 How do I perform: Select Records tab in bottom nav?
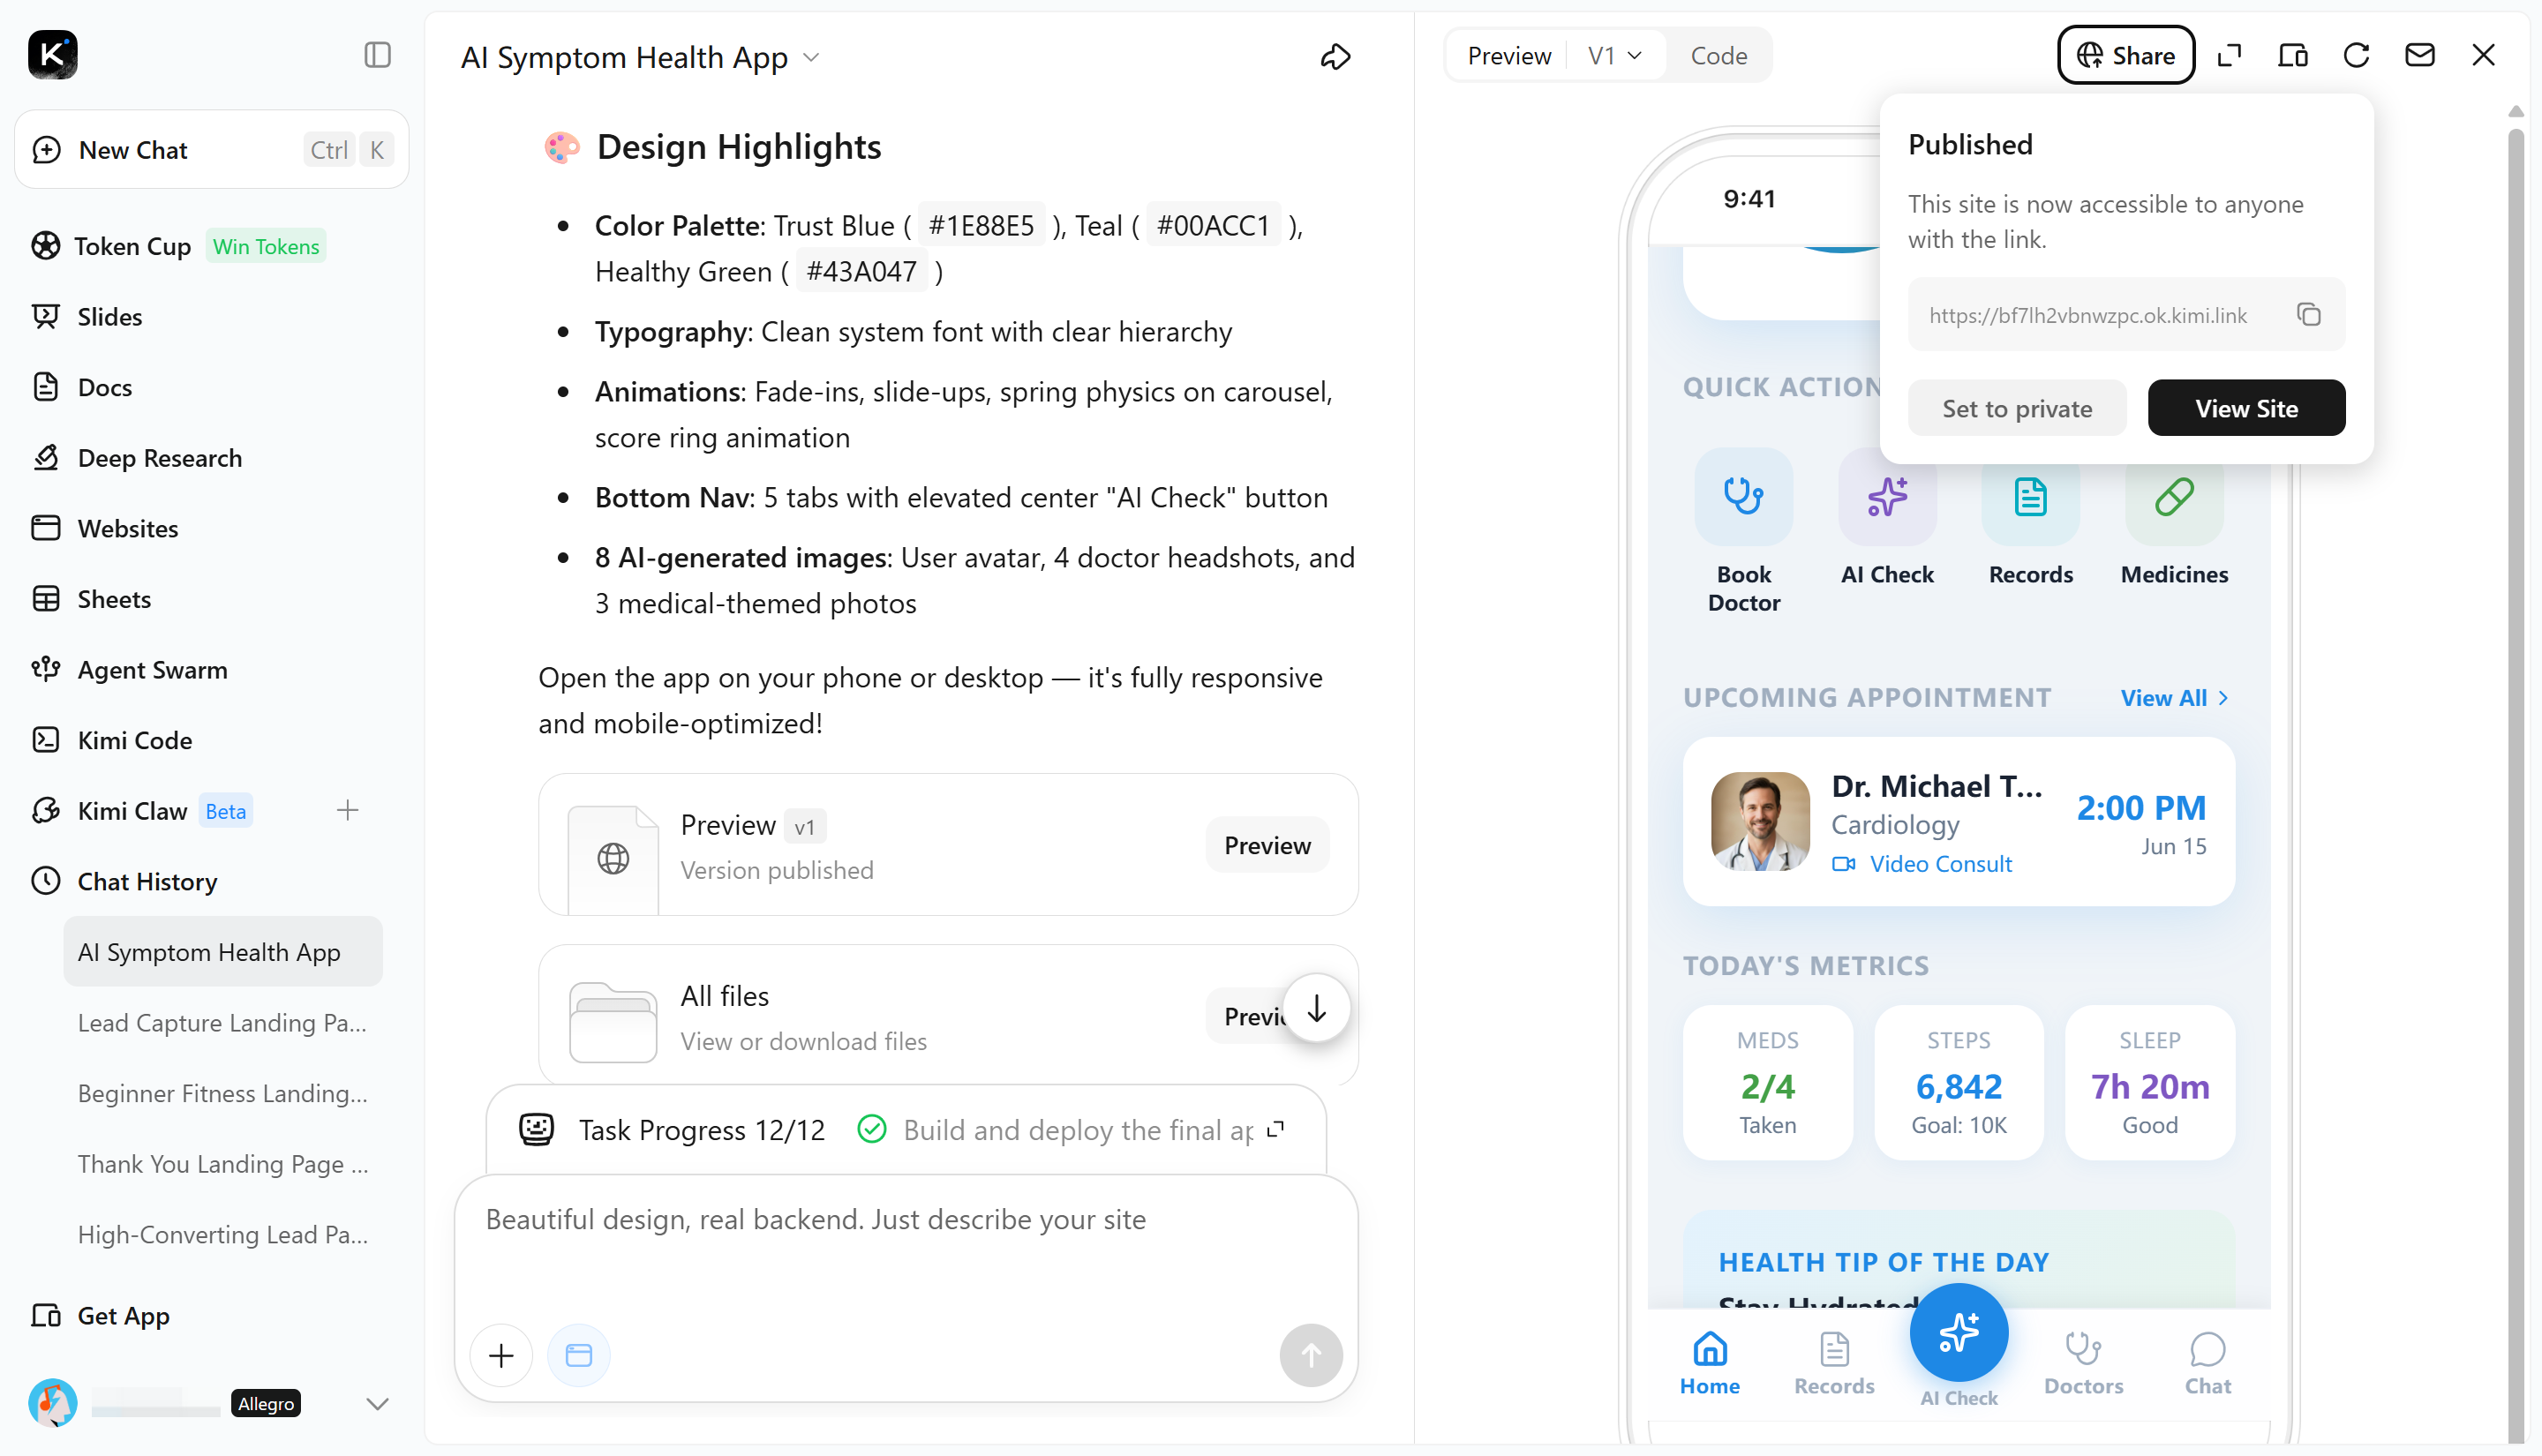click(1834, 1364)
